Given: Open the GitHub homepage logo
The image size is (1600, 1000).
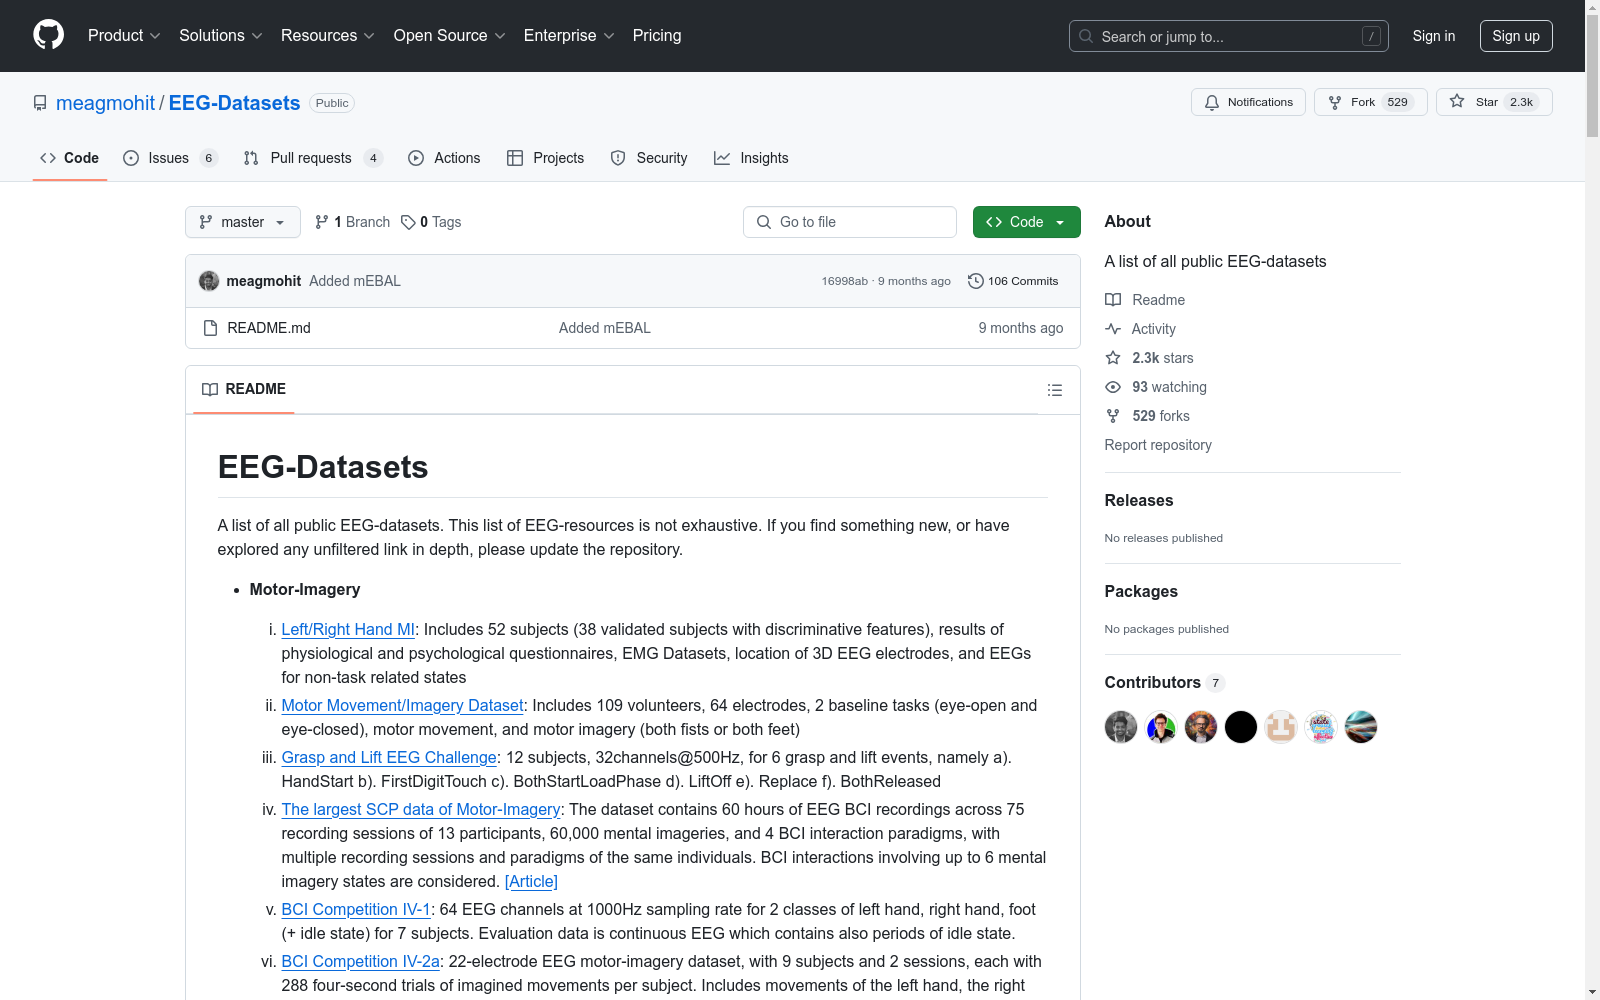Looking at the screenshot, I should tap(48, 35).
